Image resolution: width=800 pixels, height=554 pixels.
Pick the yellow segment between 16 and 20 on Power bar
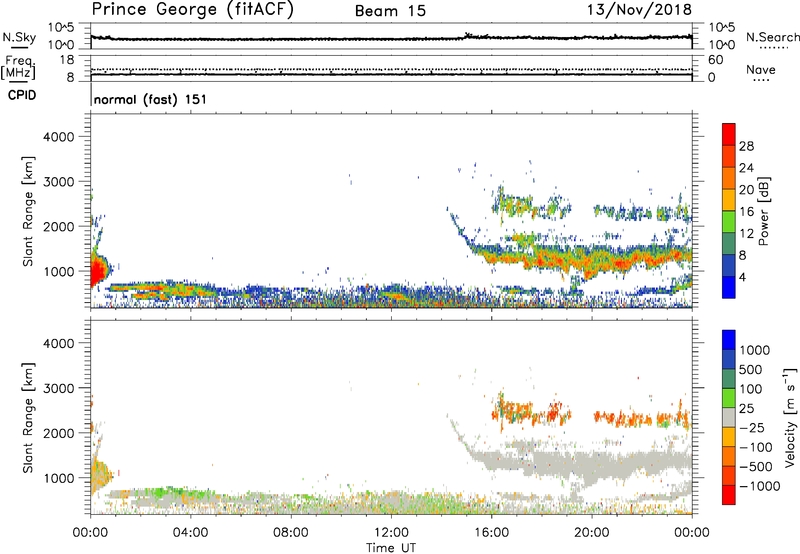pyautogui.click(x=729, y=200)
